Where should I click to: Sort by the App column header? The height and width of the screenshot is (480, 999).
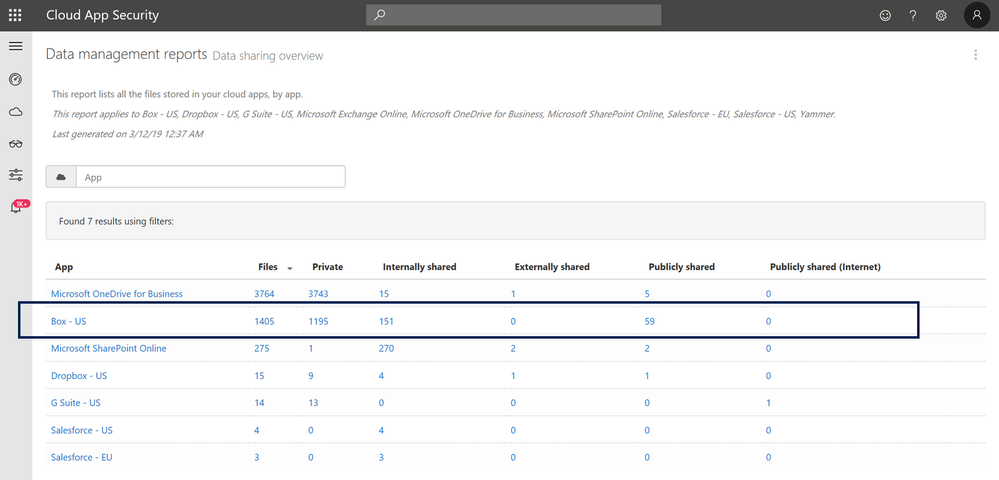(64, 267)
